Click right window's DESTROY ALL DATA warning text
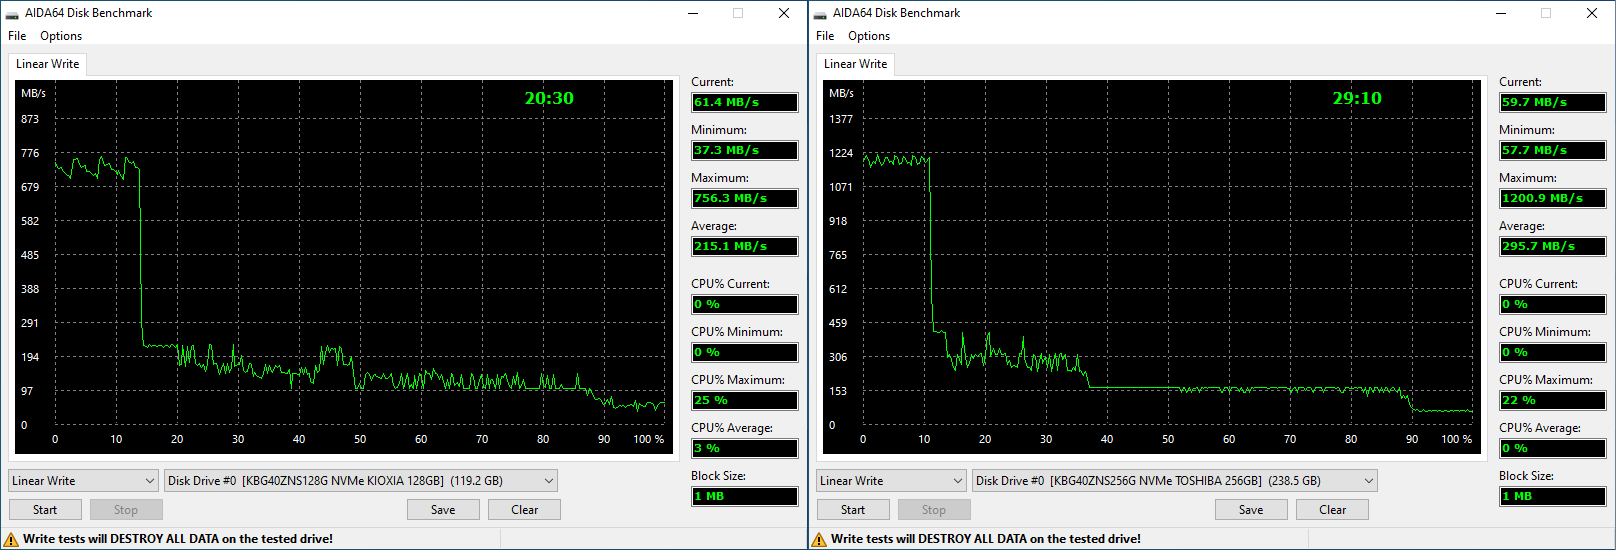Viewport: 1616px width, 550px height. coord(986,539)
